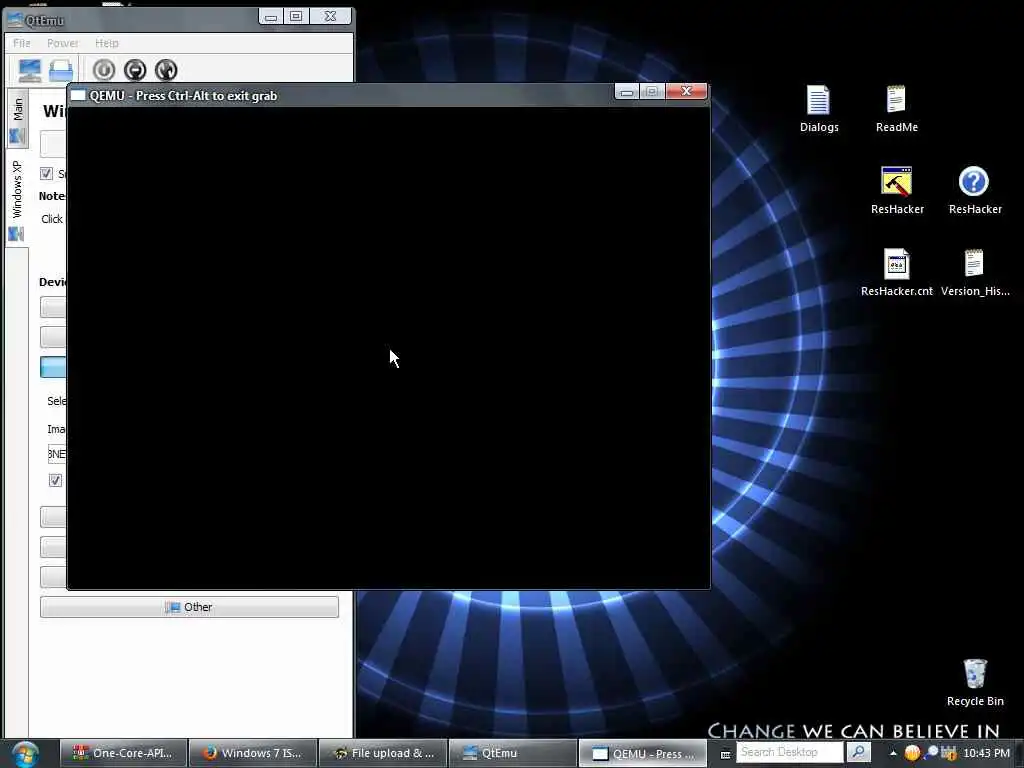Click inside the black QEMU display area
This screenshot has width=1024, height=768.
(x=389, y=347)
